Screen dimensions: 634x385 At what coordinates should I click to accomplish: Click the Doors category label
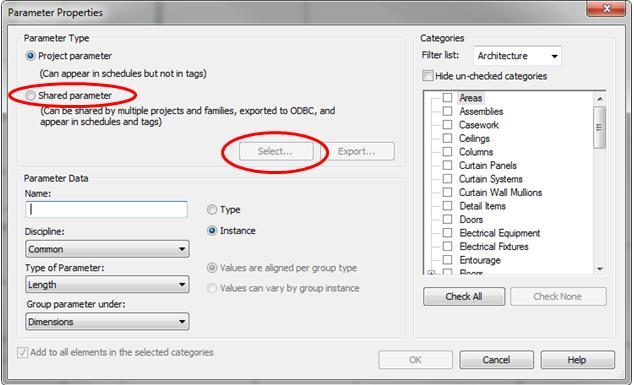(x=471, y=220)
